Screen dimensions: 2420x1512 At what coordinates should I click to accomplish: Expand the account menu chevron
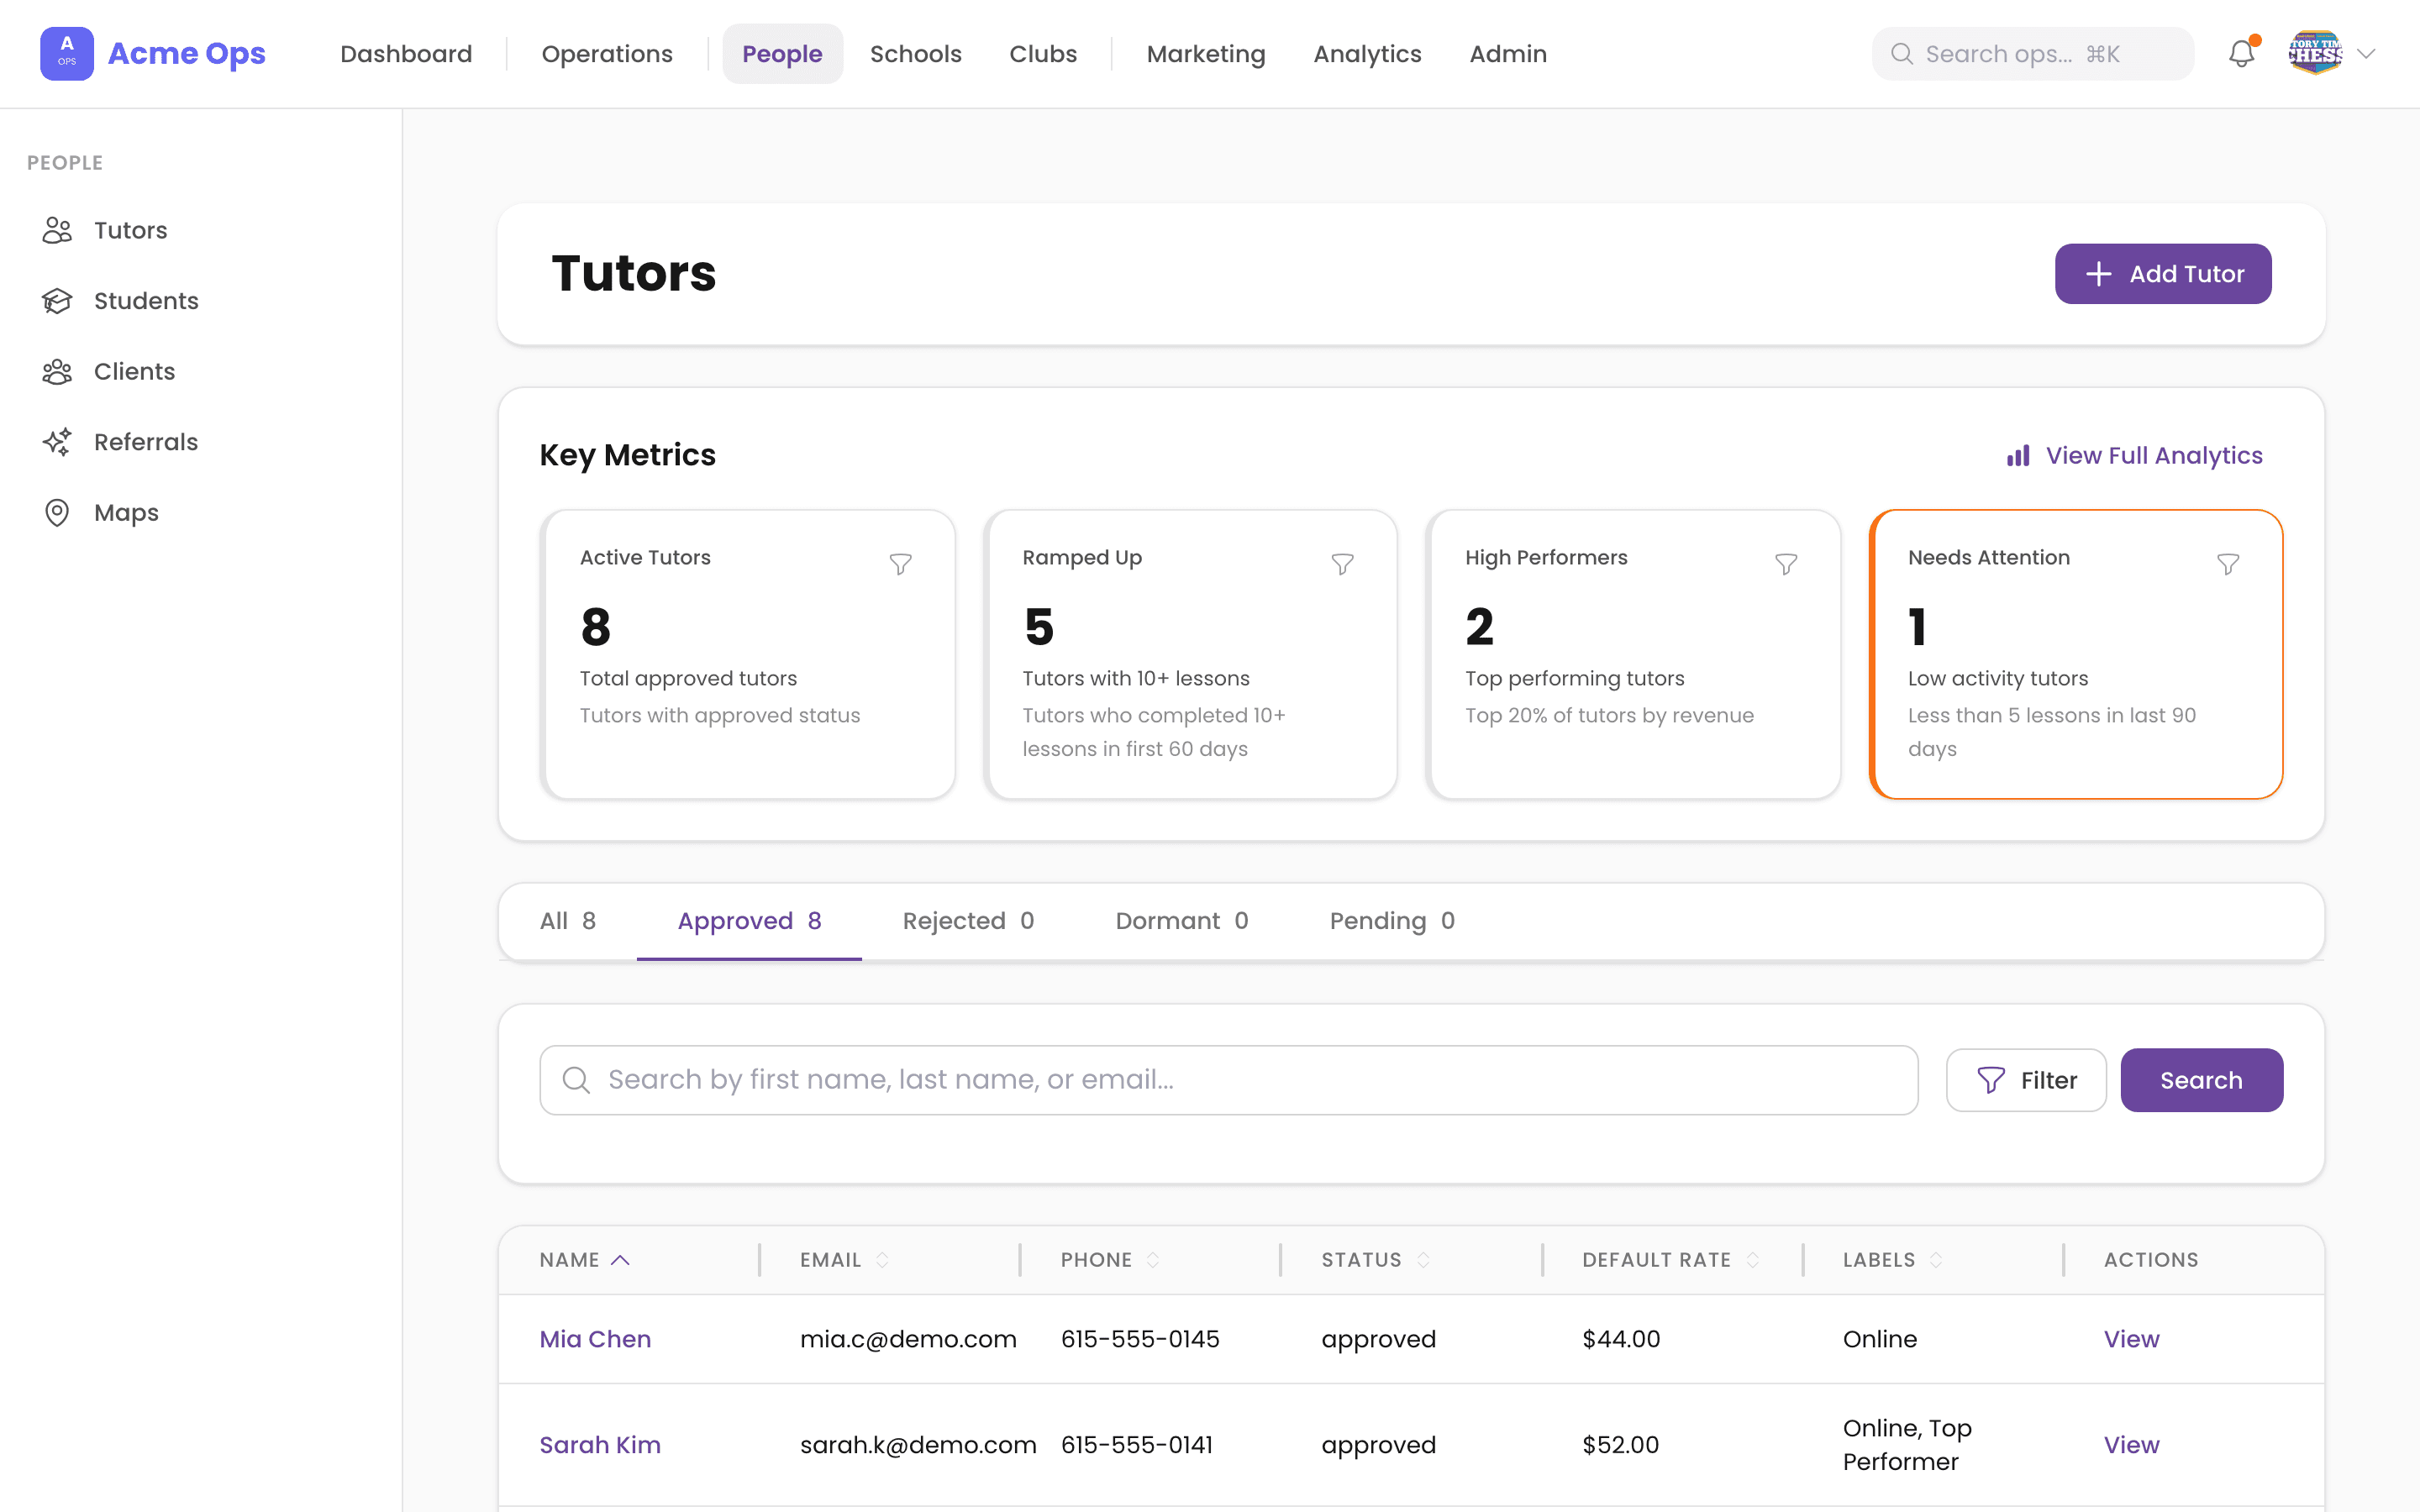pyautogui.click(x=2366, y=54)
